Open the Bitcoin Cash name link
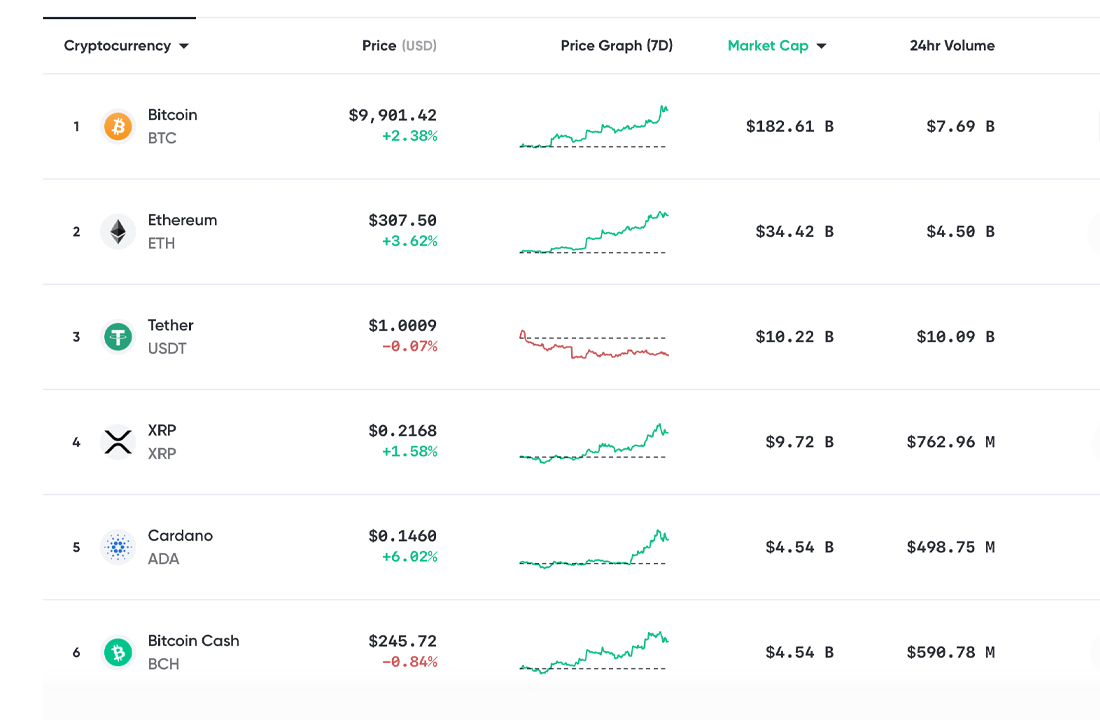Screen dimensions: 1100x720 pyautogui.click(x=193, y=641)
